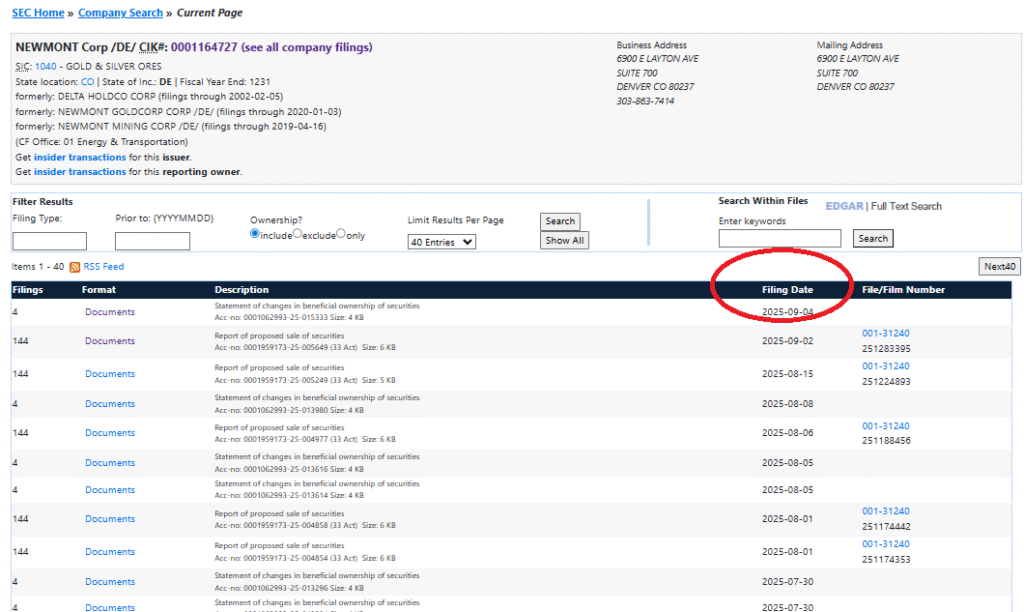Open Documents for the film 251174442 filing
This screenshot has height=612, width=1024.
click(x=110, y=519)
